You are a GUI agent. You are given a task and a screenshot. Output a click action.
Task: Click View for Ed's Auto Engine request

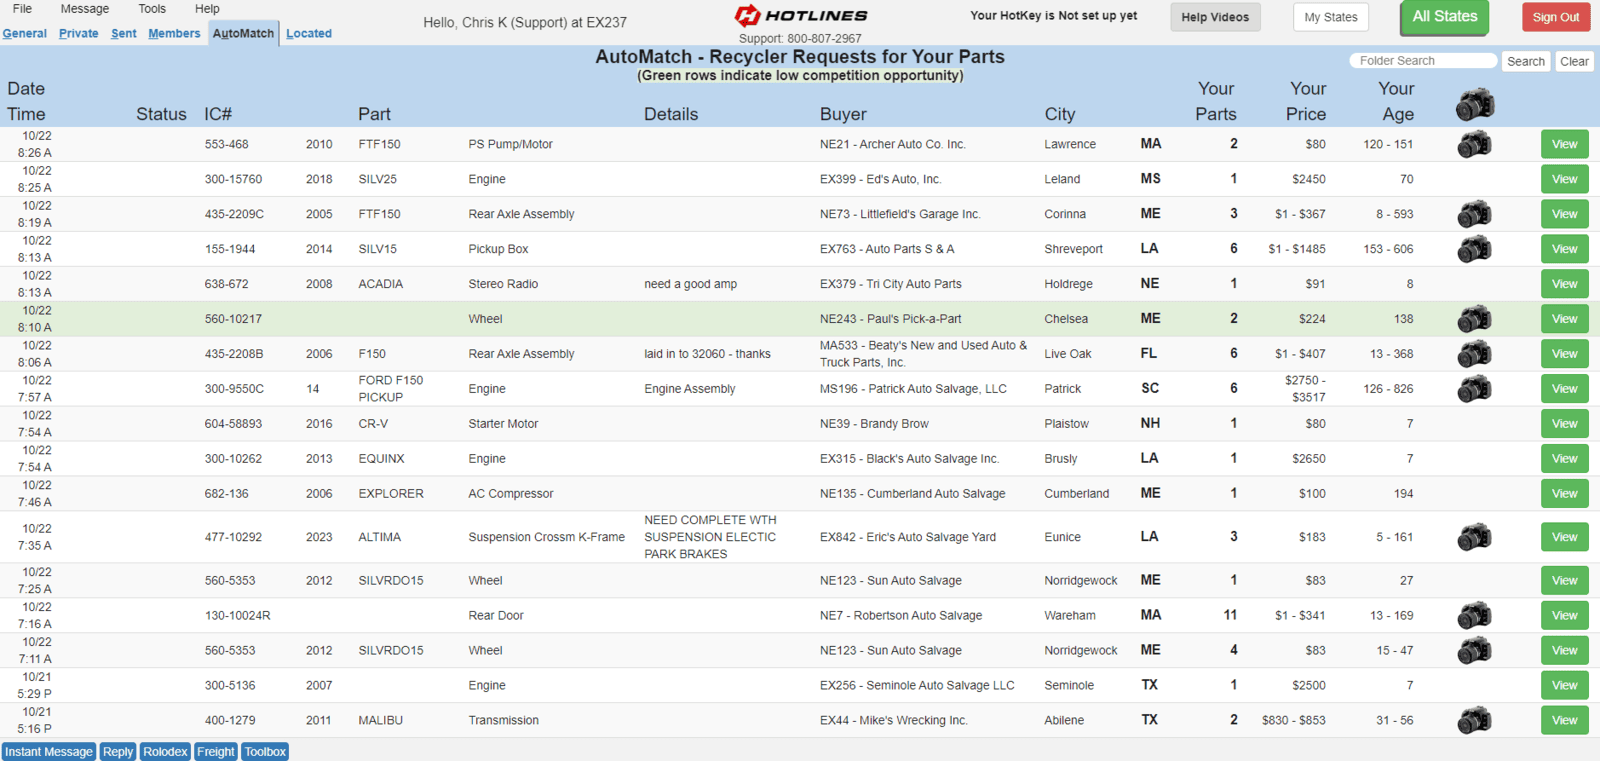coord(1564,179)
